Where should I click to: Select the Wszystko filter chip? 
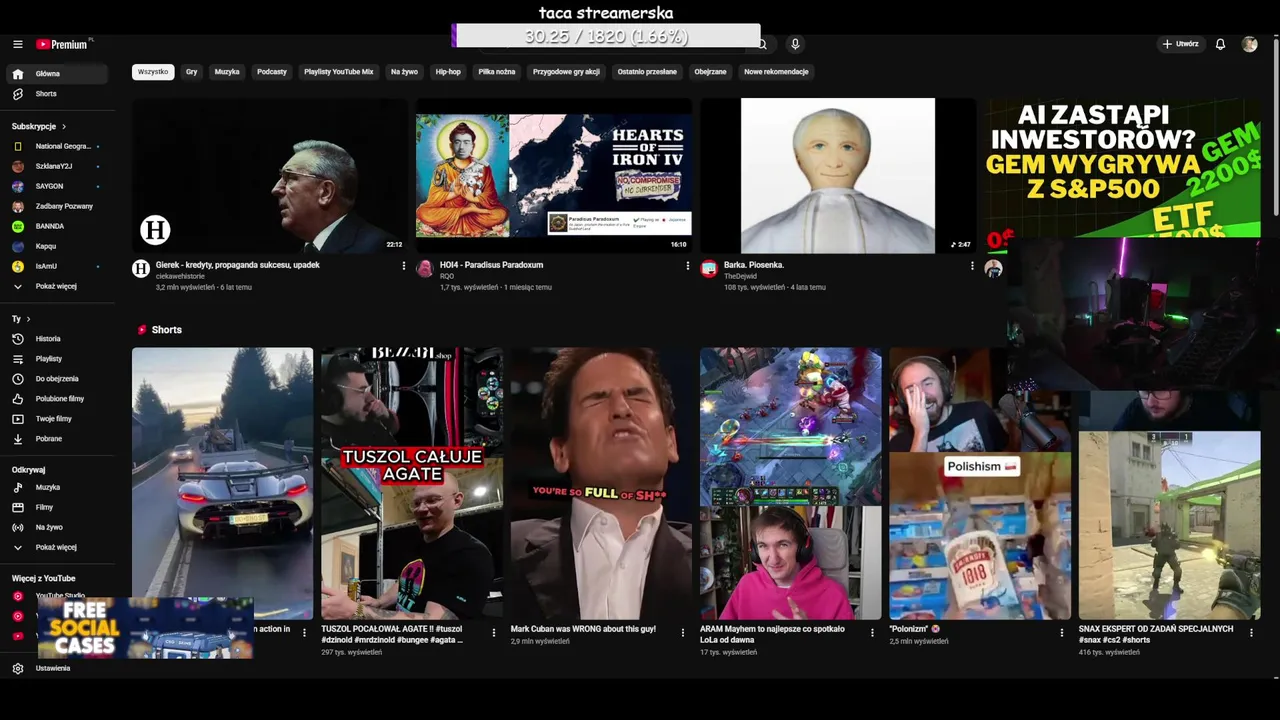pyautogui.click(x=153, y=72)
